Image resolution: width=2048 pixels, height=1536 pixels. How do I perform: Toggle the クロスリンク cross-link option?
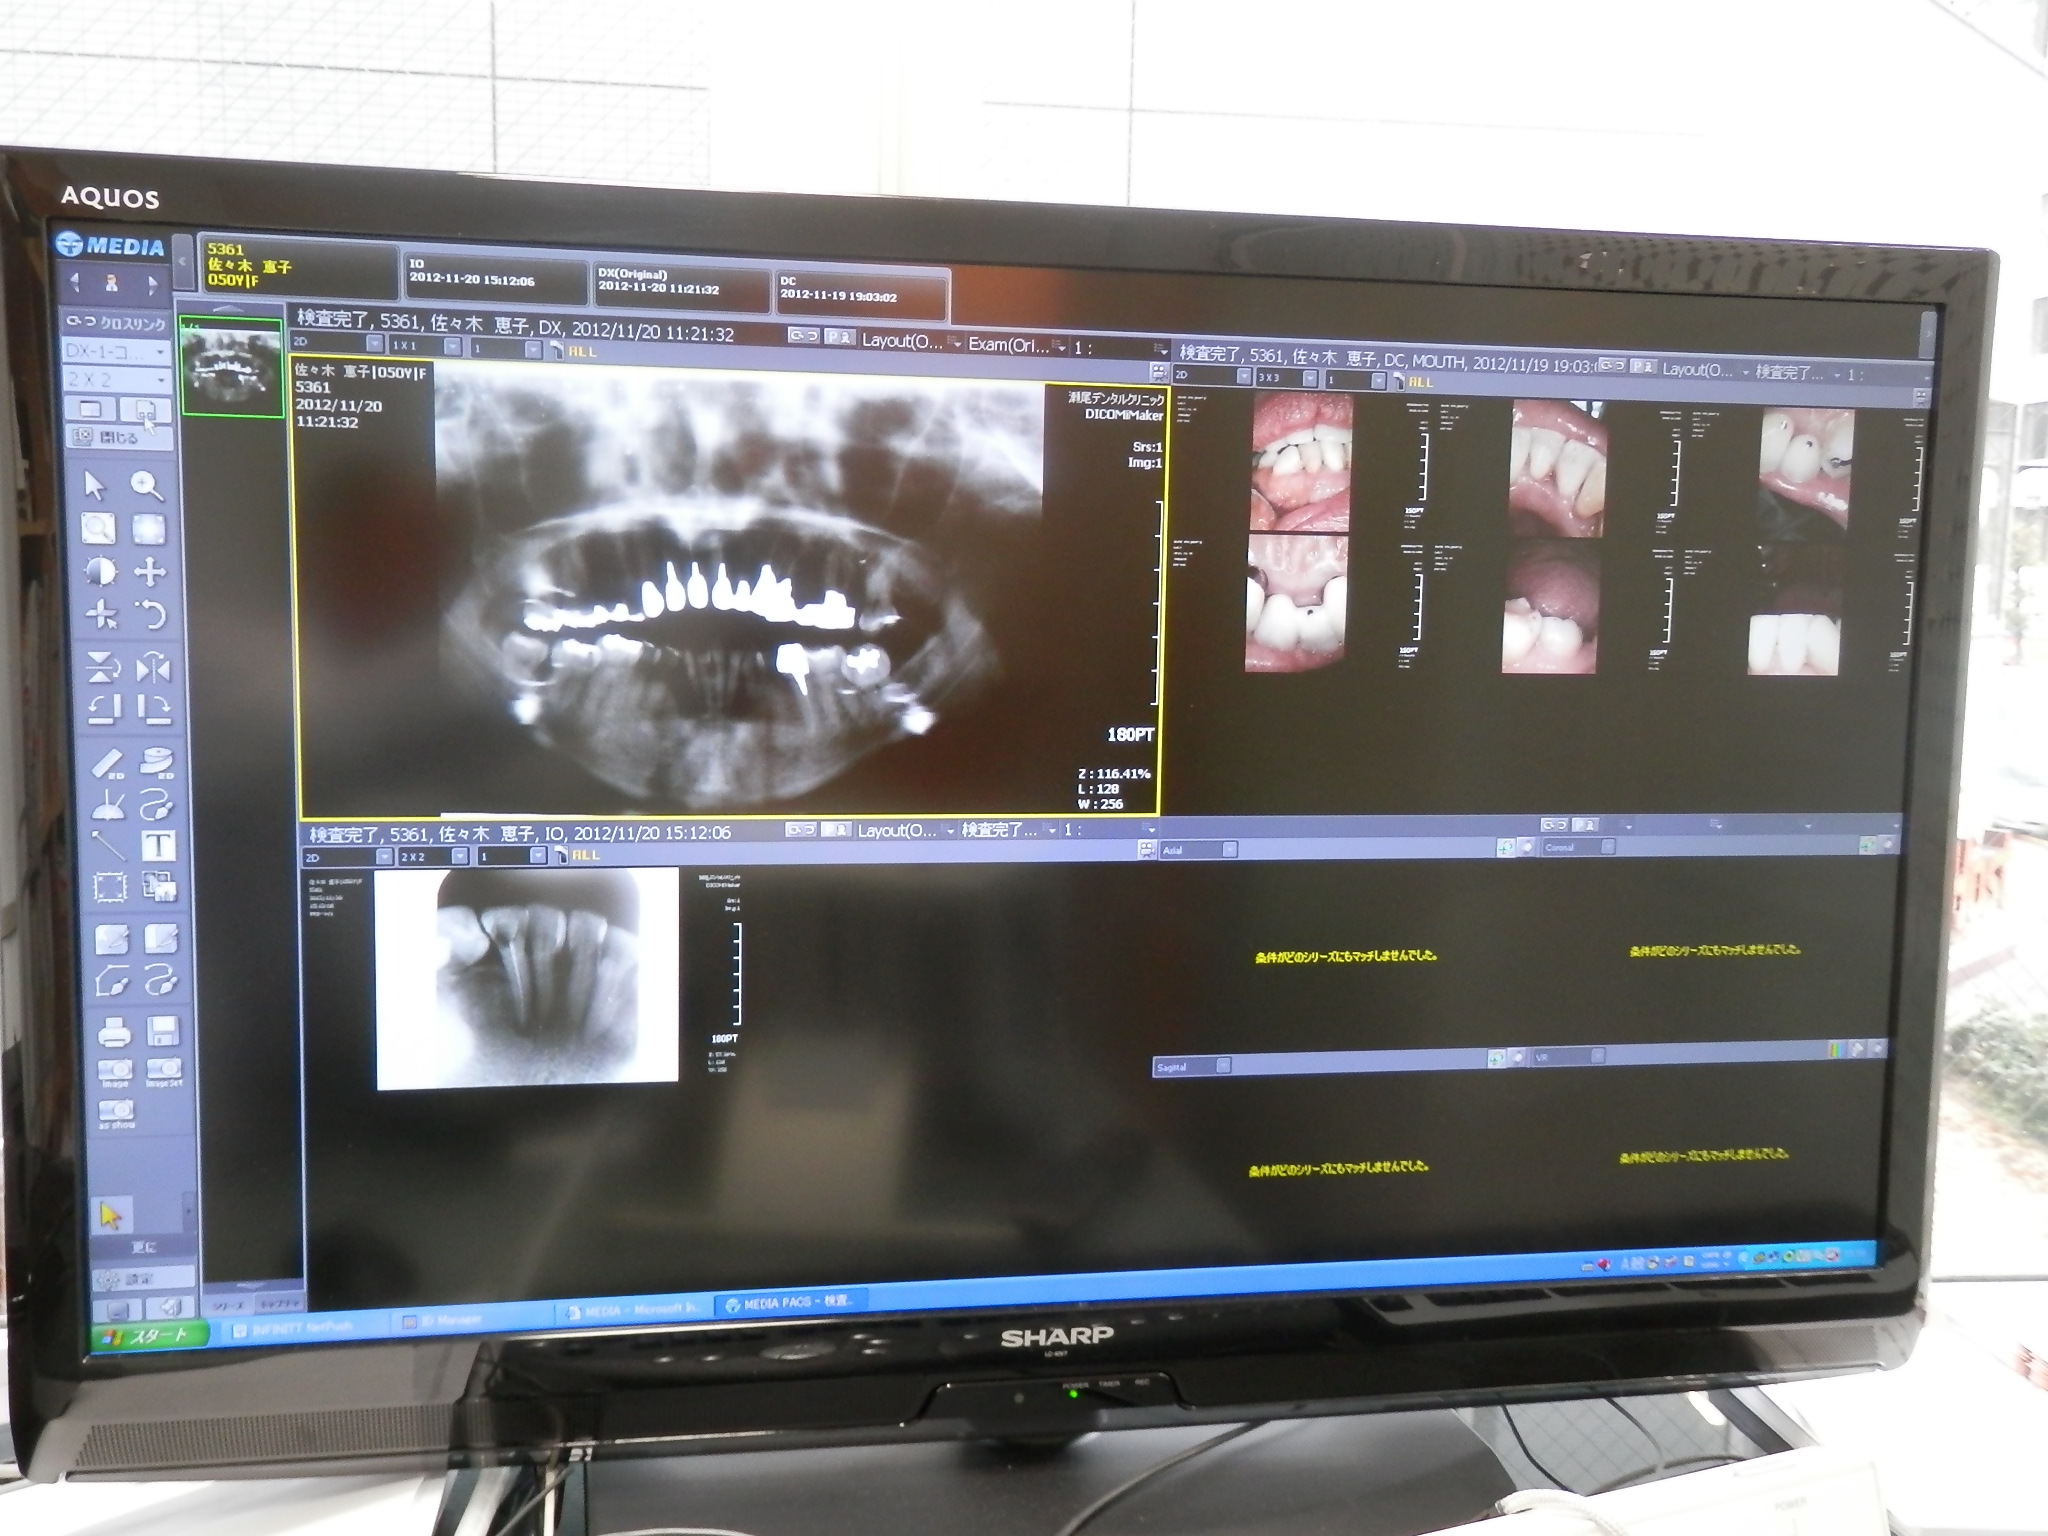pyautogui.click(x=116, y=322)
